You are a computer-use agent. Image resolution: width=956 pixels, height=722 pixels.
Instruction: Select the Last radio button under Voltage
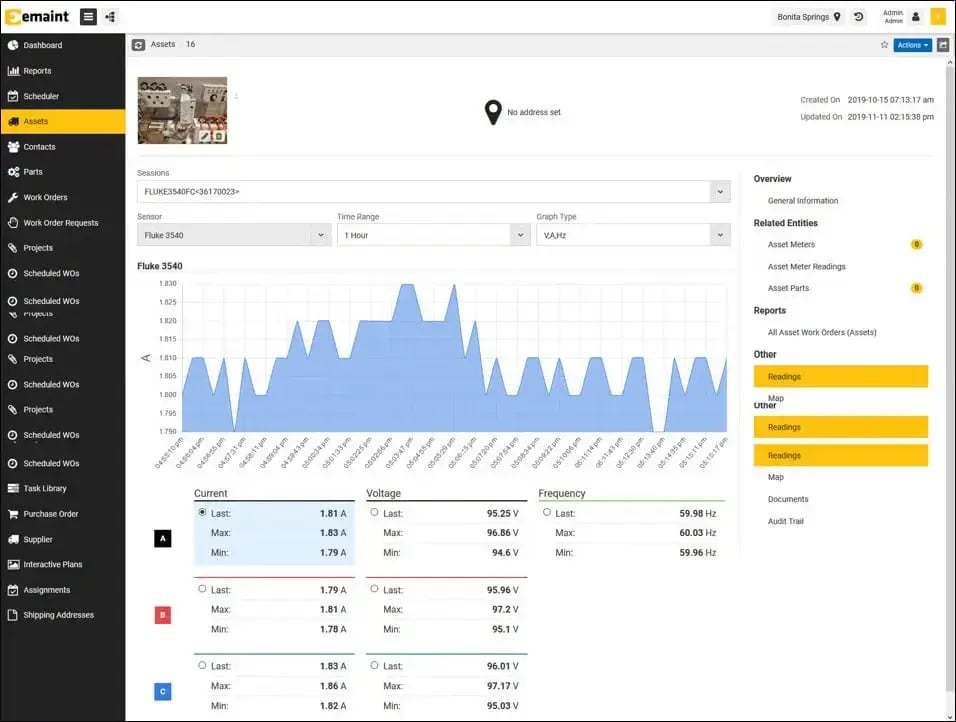click(x=374, y=513)
